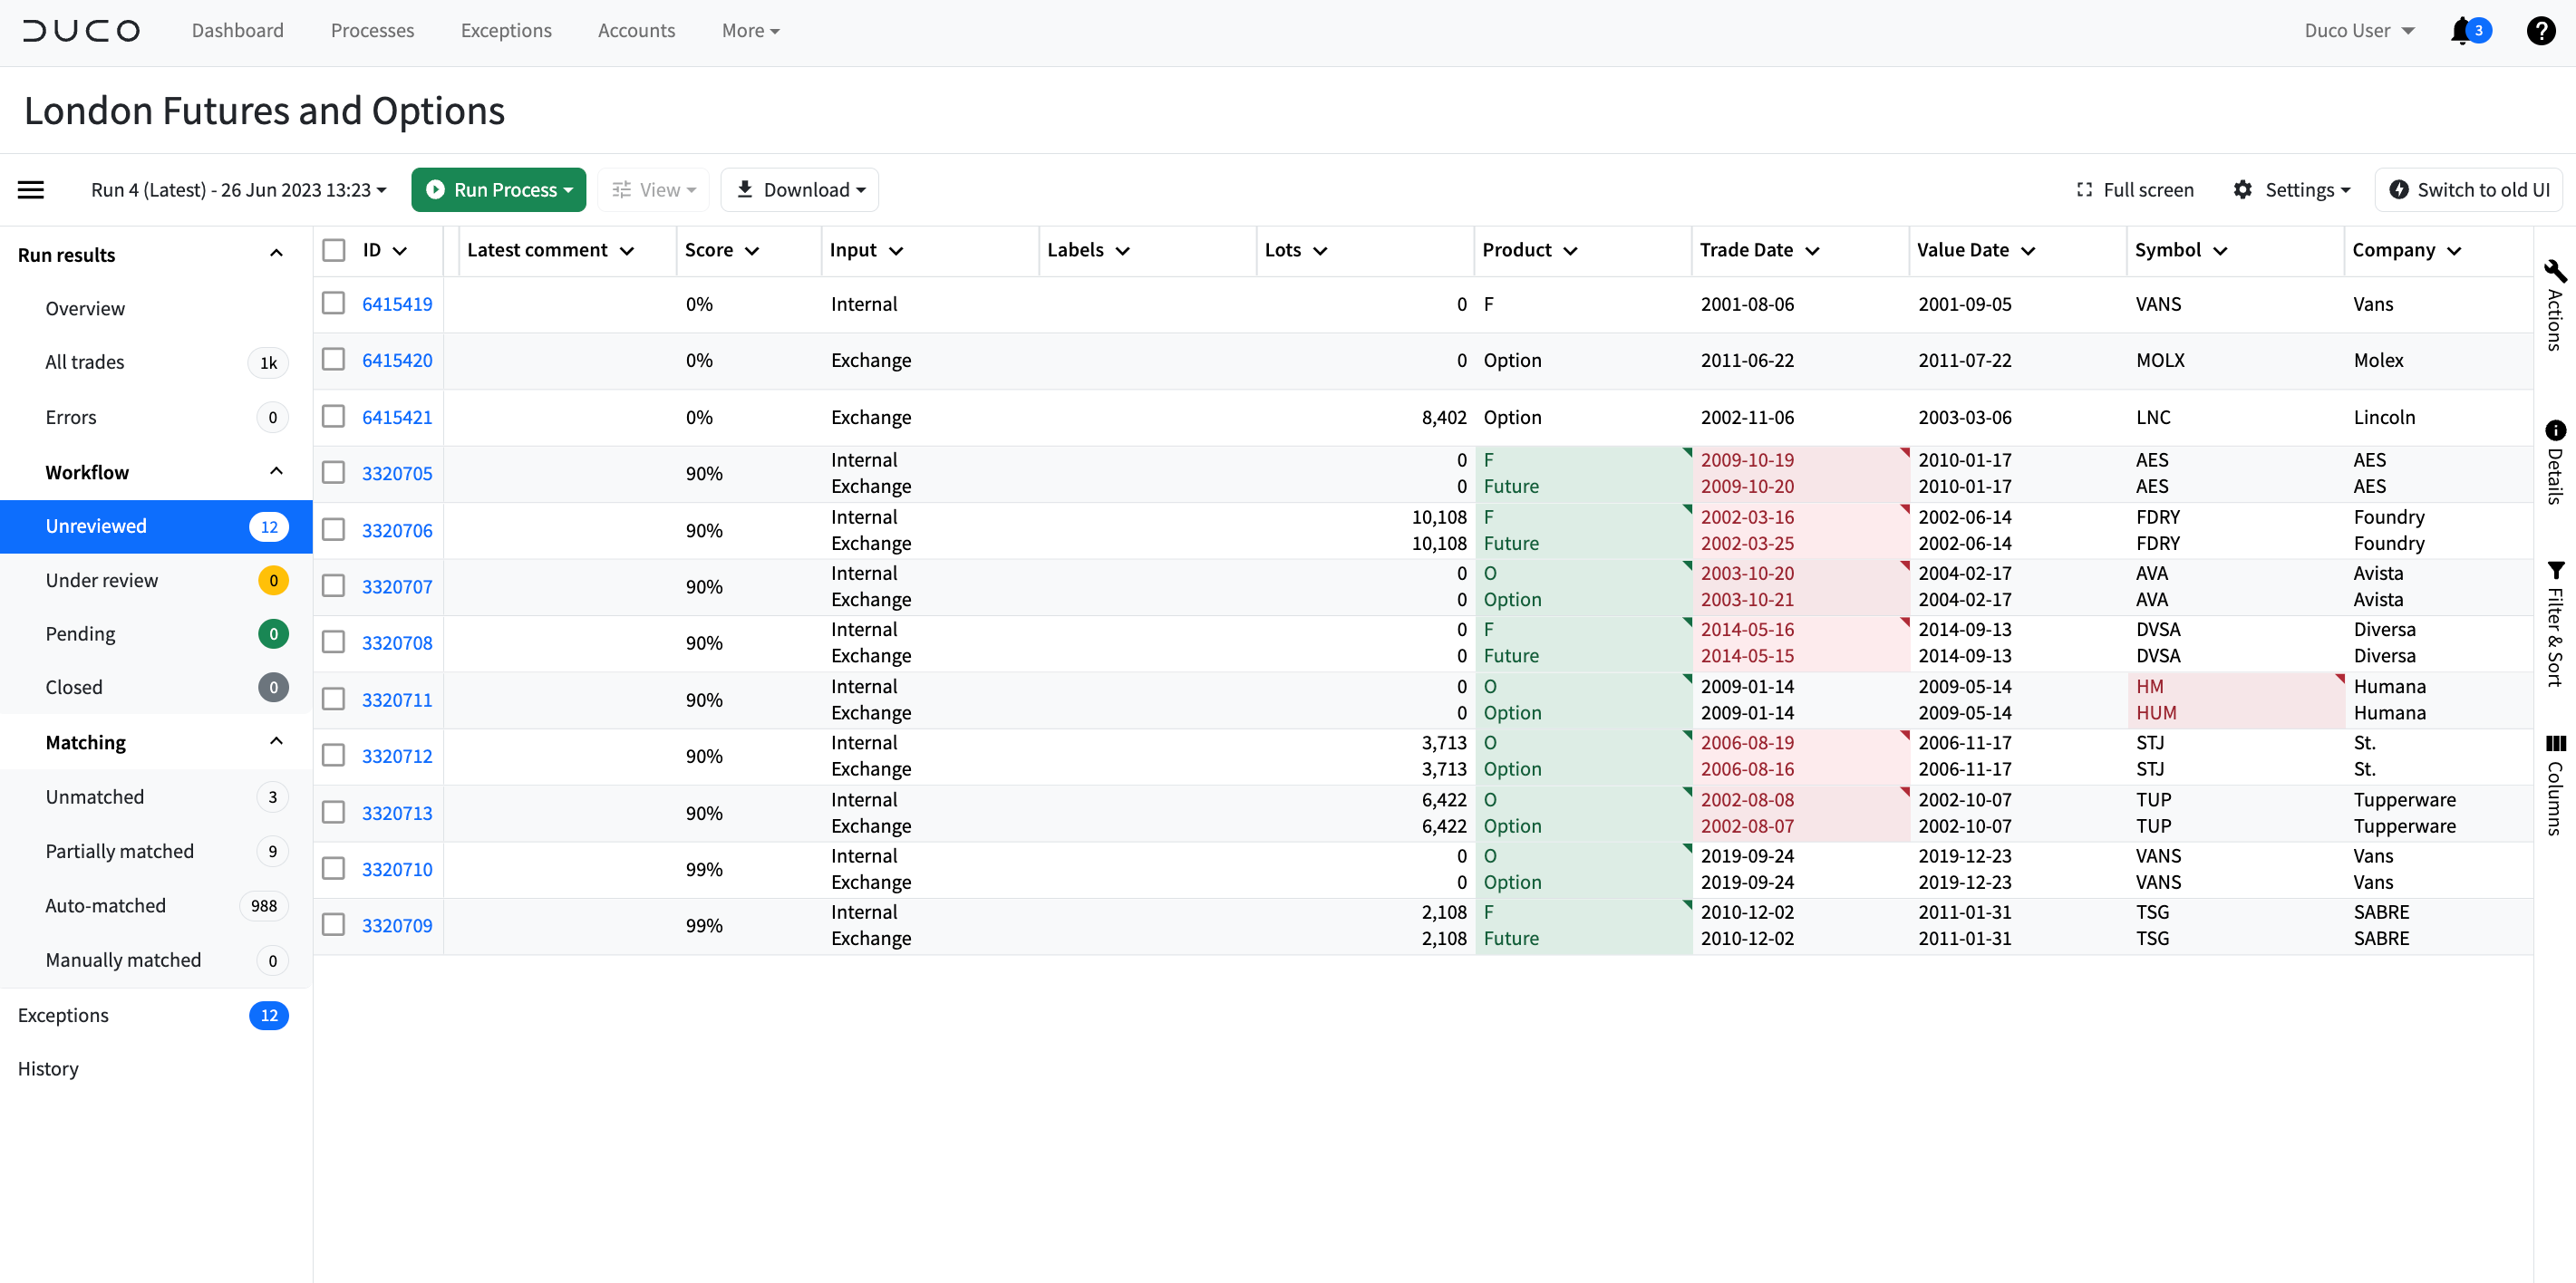
Task: Open the help question mark icon
Action: click(x=2541, y=31)
